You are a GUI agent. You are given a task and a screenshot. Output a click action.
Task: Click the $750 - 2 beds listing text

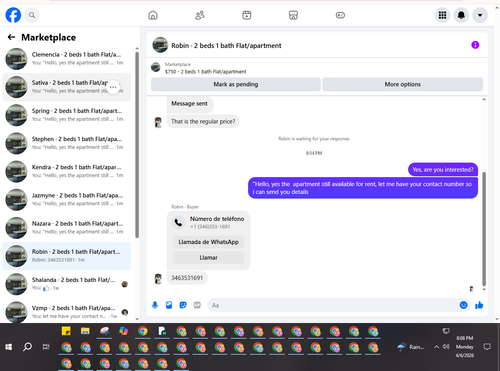(206, 72)
